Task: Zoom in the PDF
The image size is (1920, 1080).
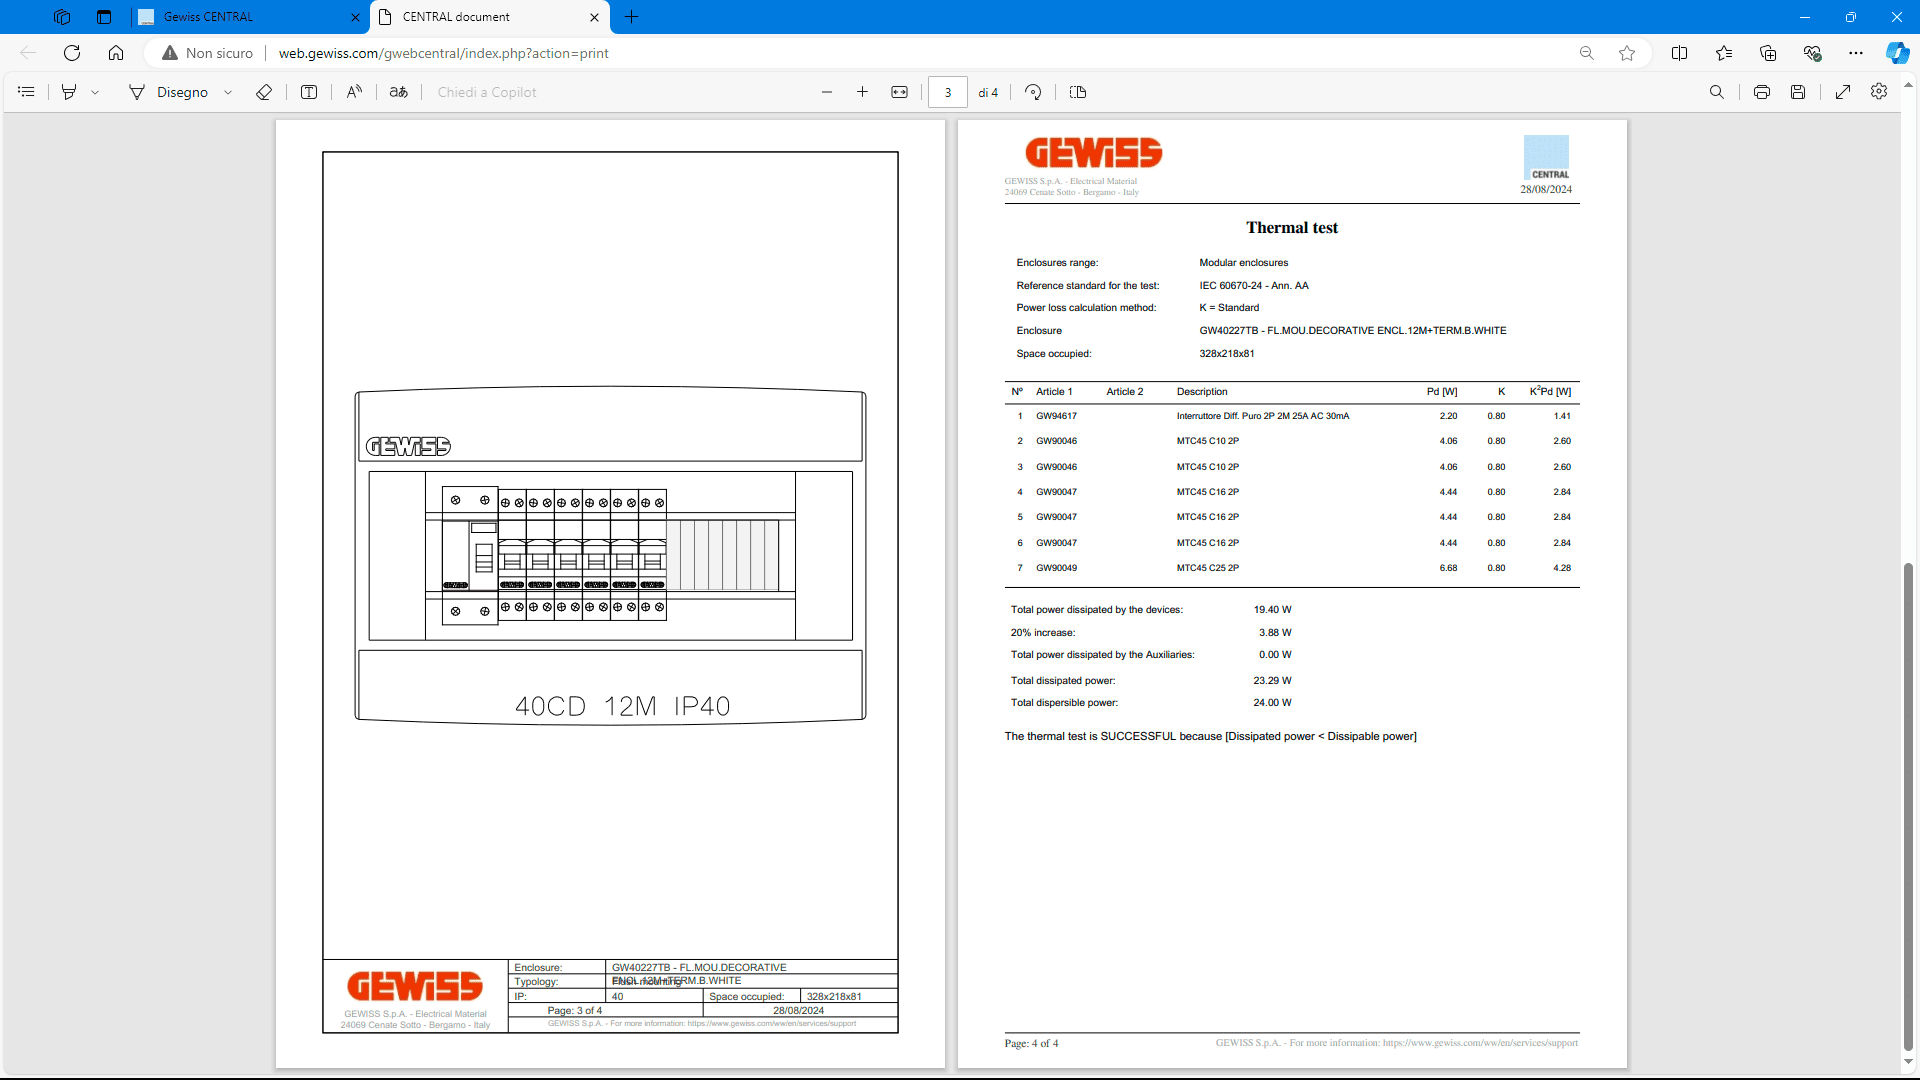Action: click(x=862, y=92)
